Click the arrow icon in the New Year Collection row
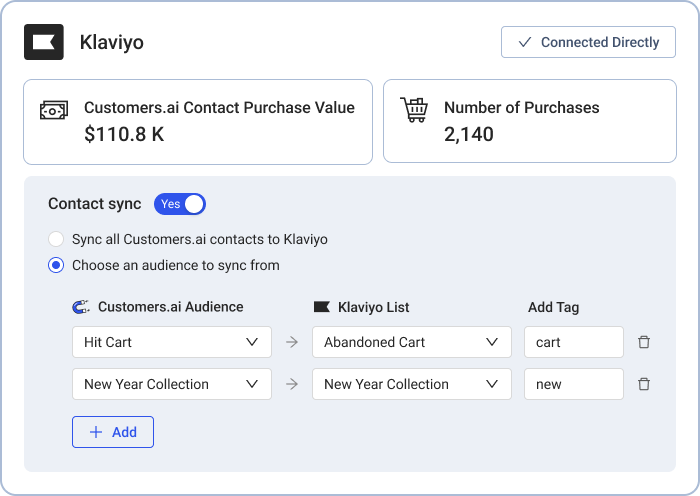700x496 pixels. click(292, 384)
